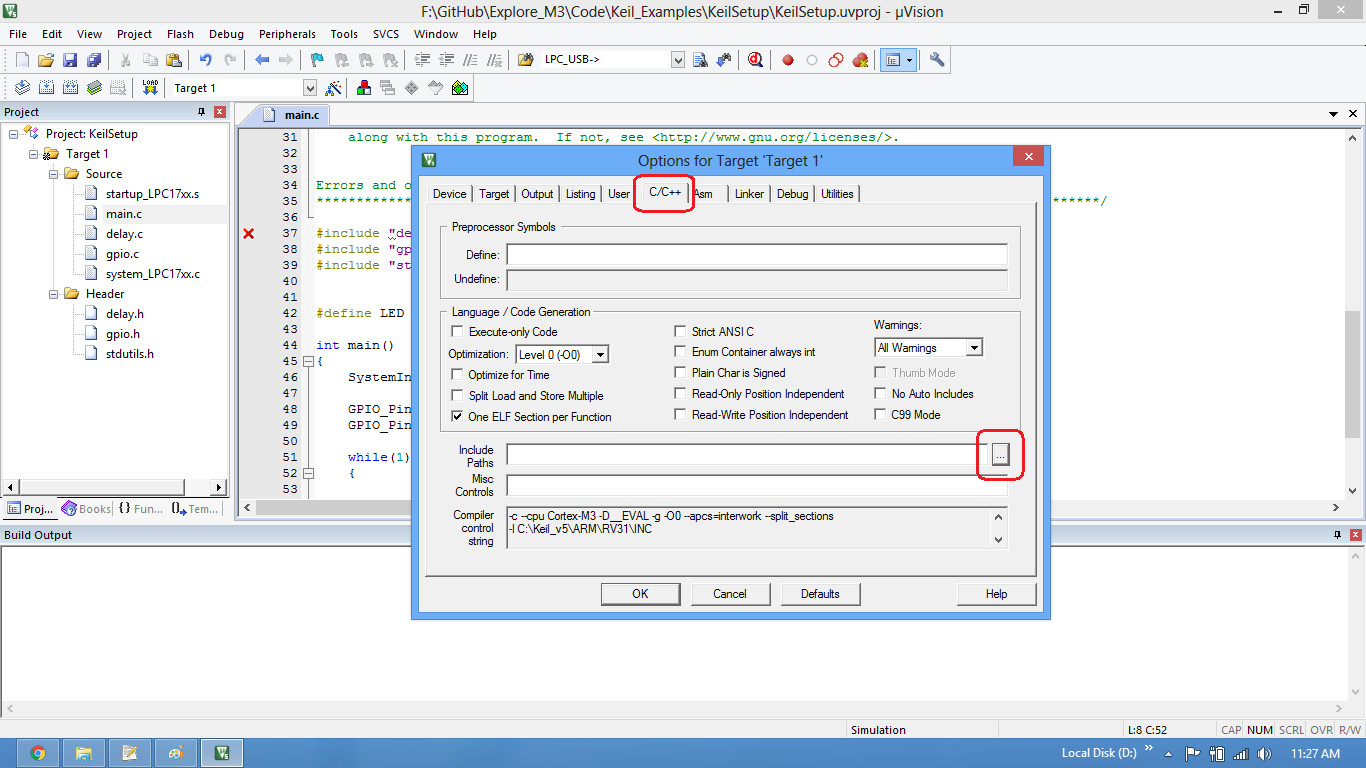
Task: Open Pack Installer icon
Action: click(x=460, y=88)
